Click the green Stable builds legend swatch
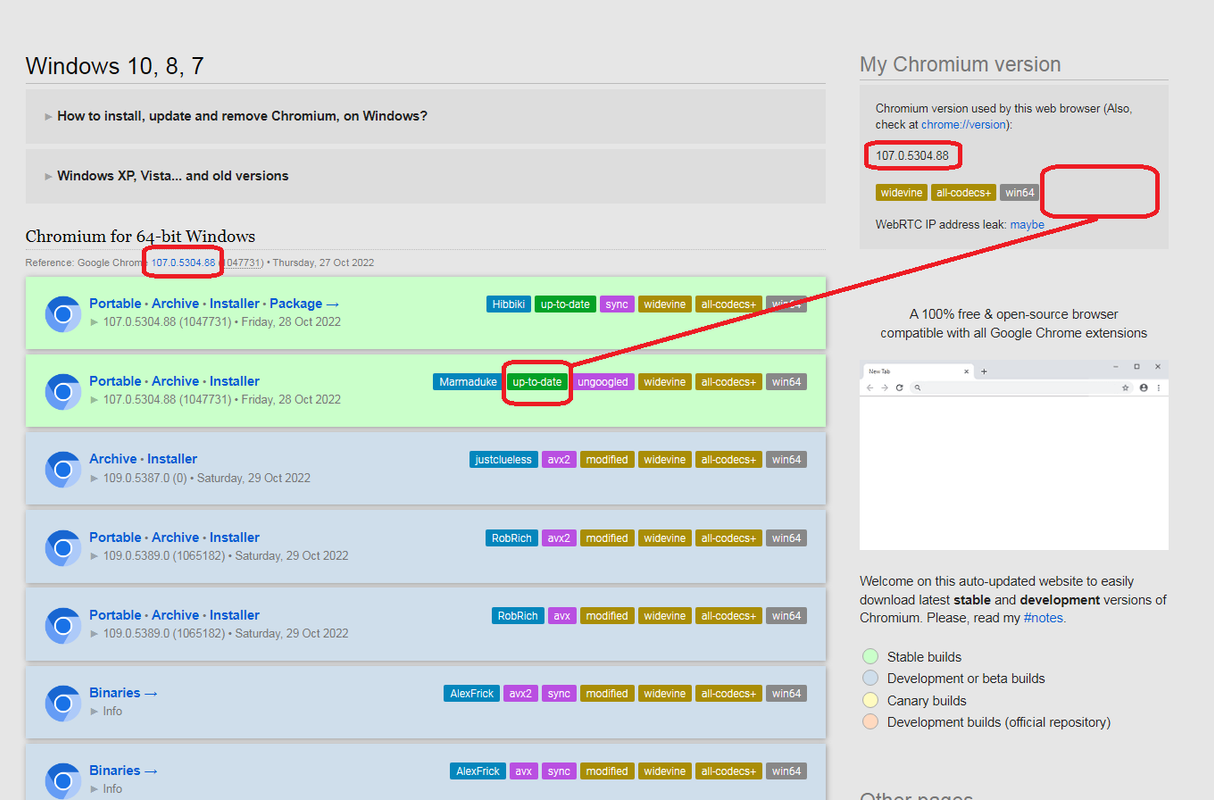Screen dimensions: 1214x800 pos(870,657)
